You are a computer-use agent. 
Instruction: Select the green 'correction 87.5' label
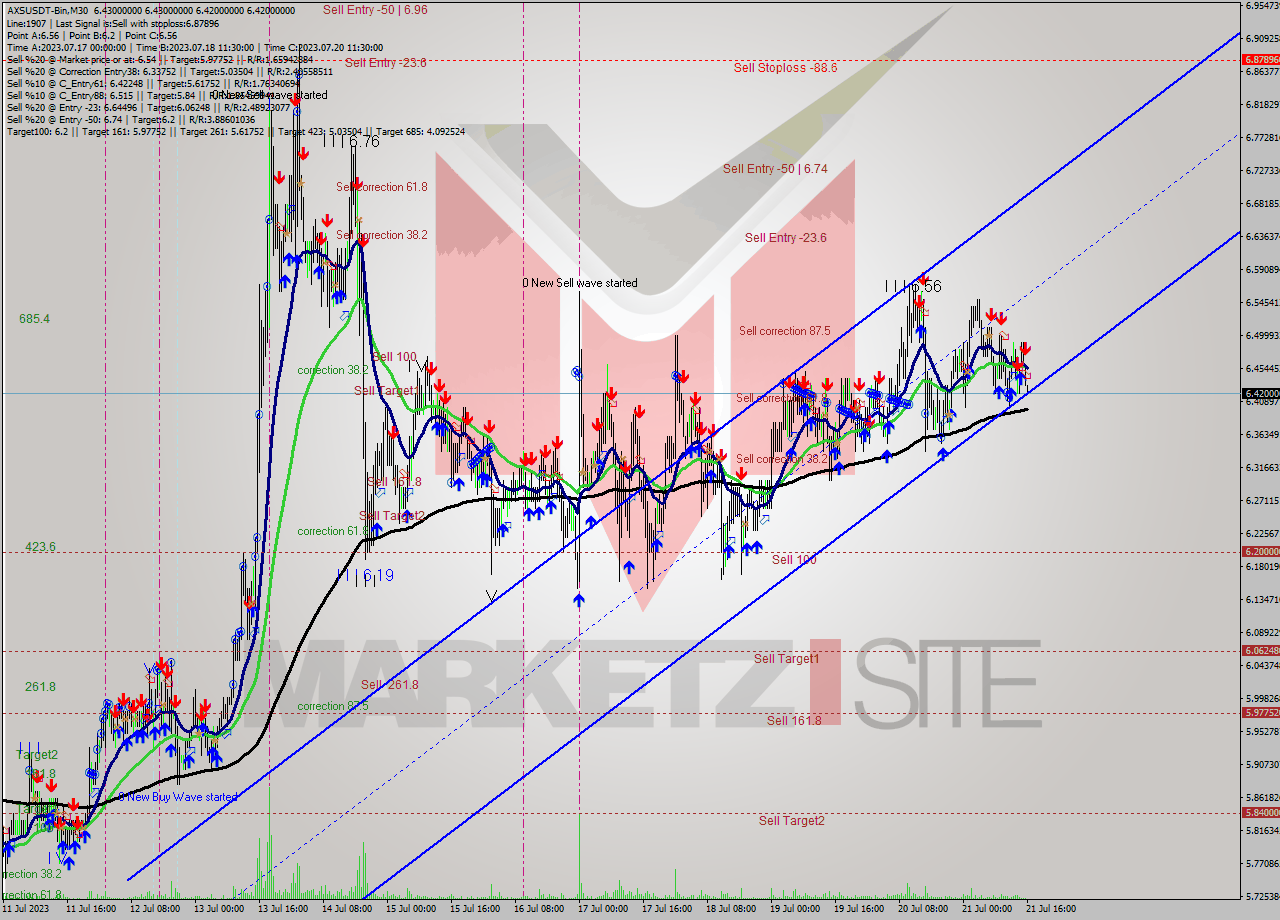tap(333, 706)
